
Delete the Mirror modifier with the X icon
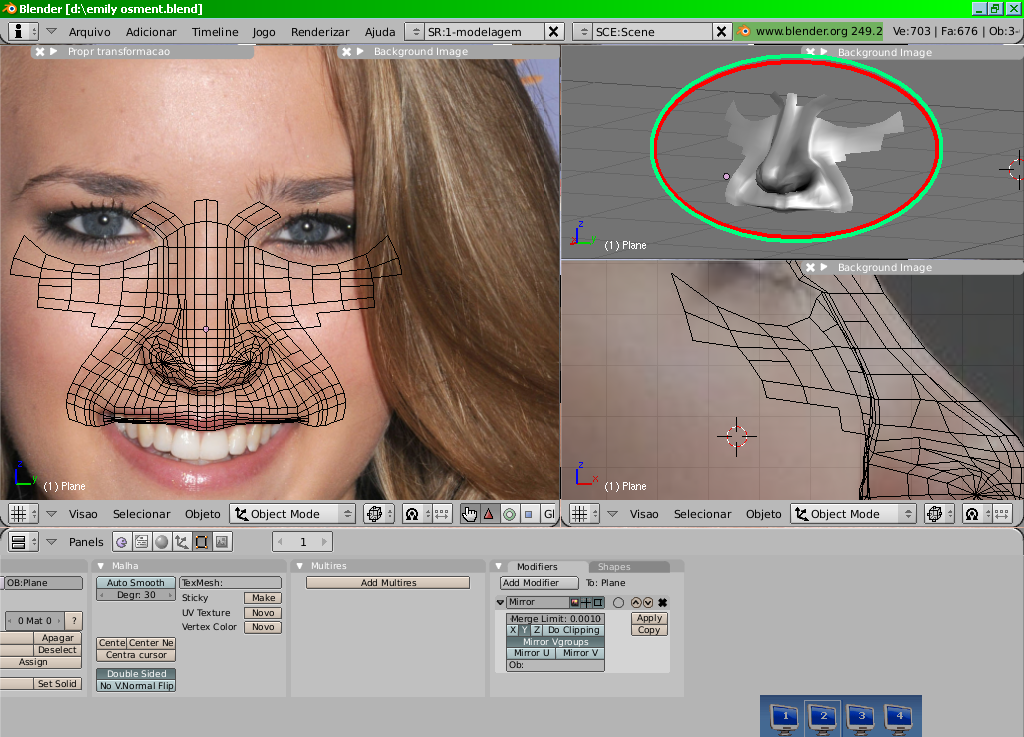click(x=662, y=603)
